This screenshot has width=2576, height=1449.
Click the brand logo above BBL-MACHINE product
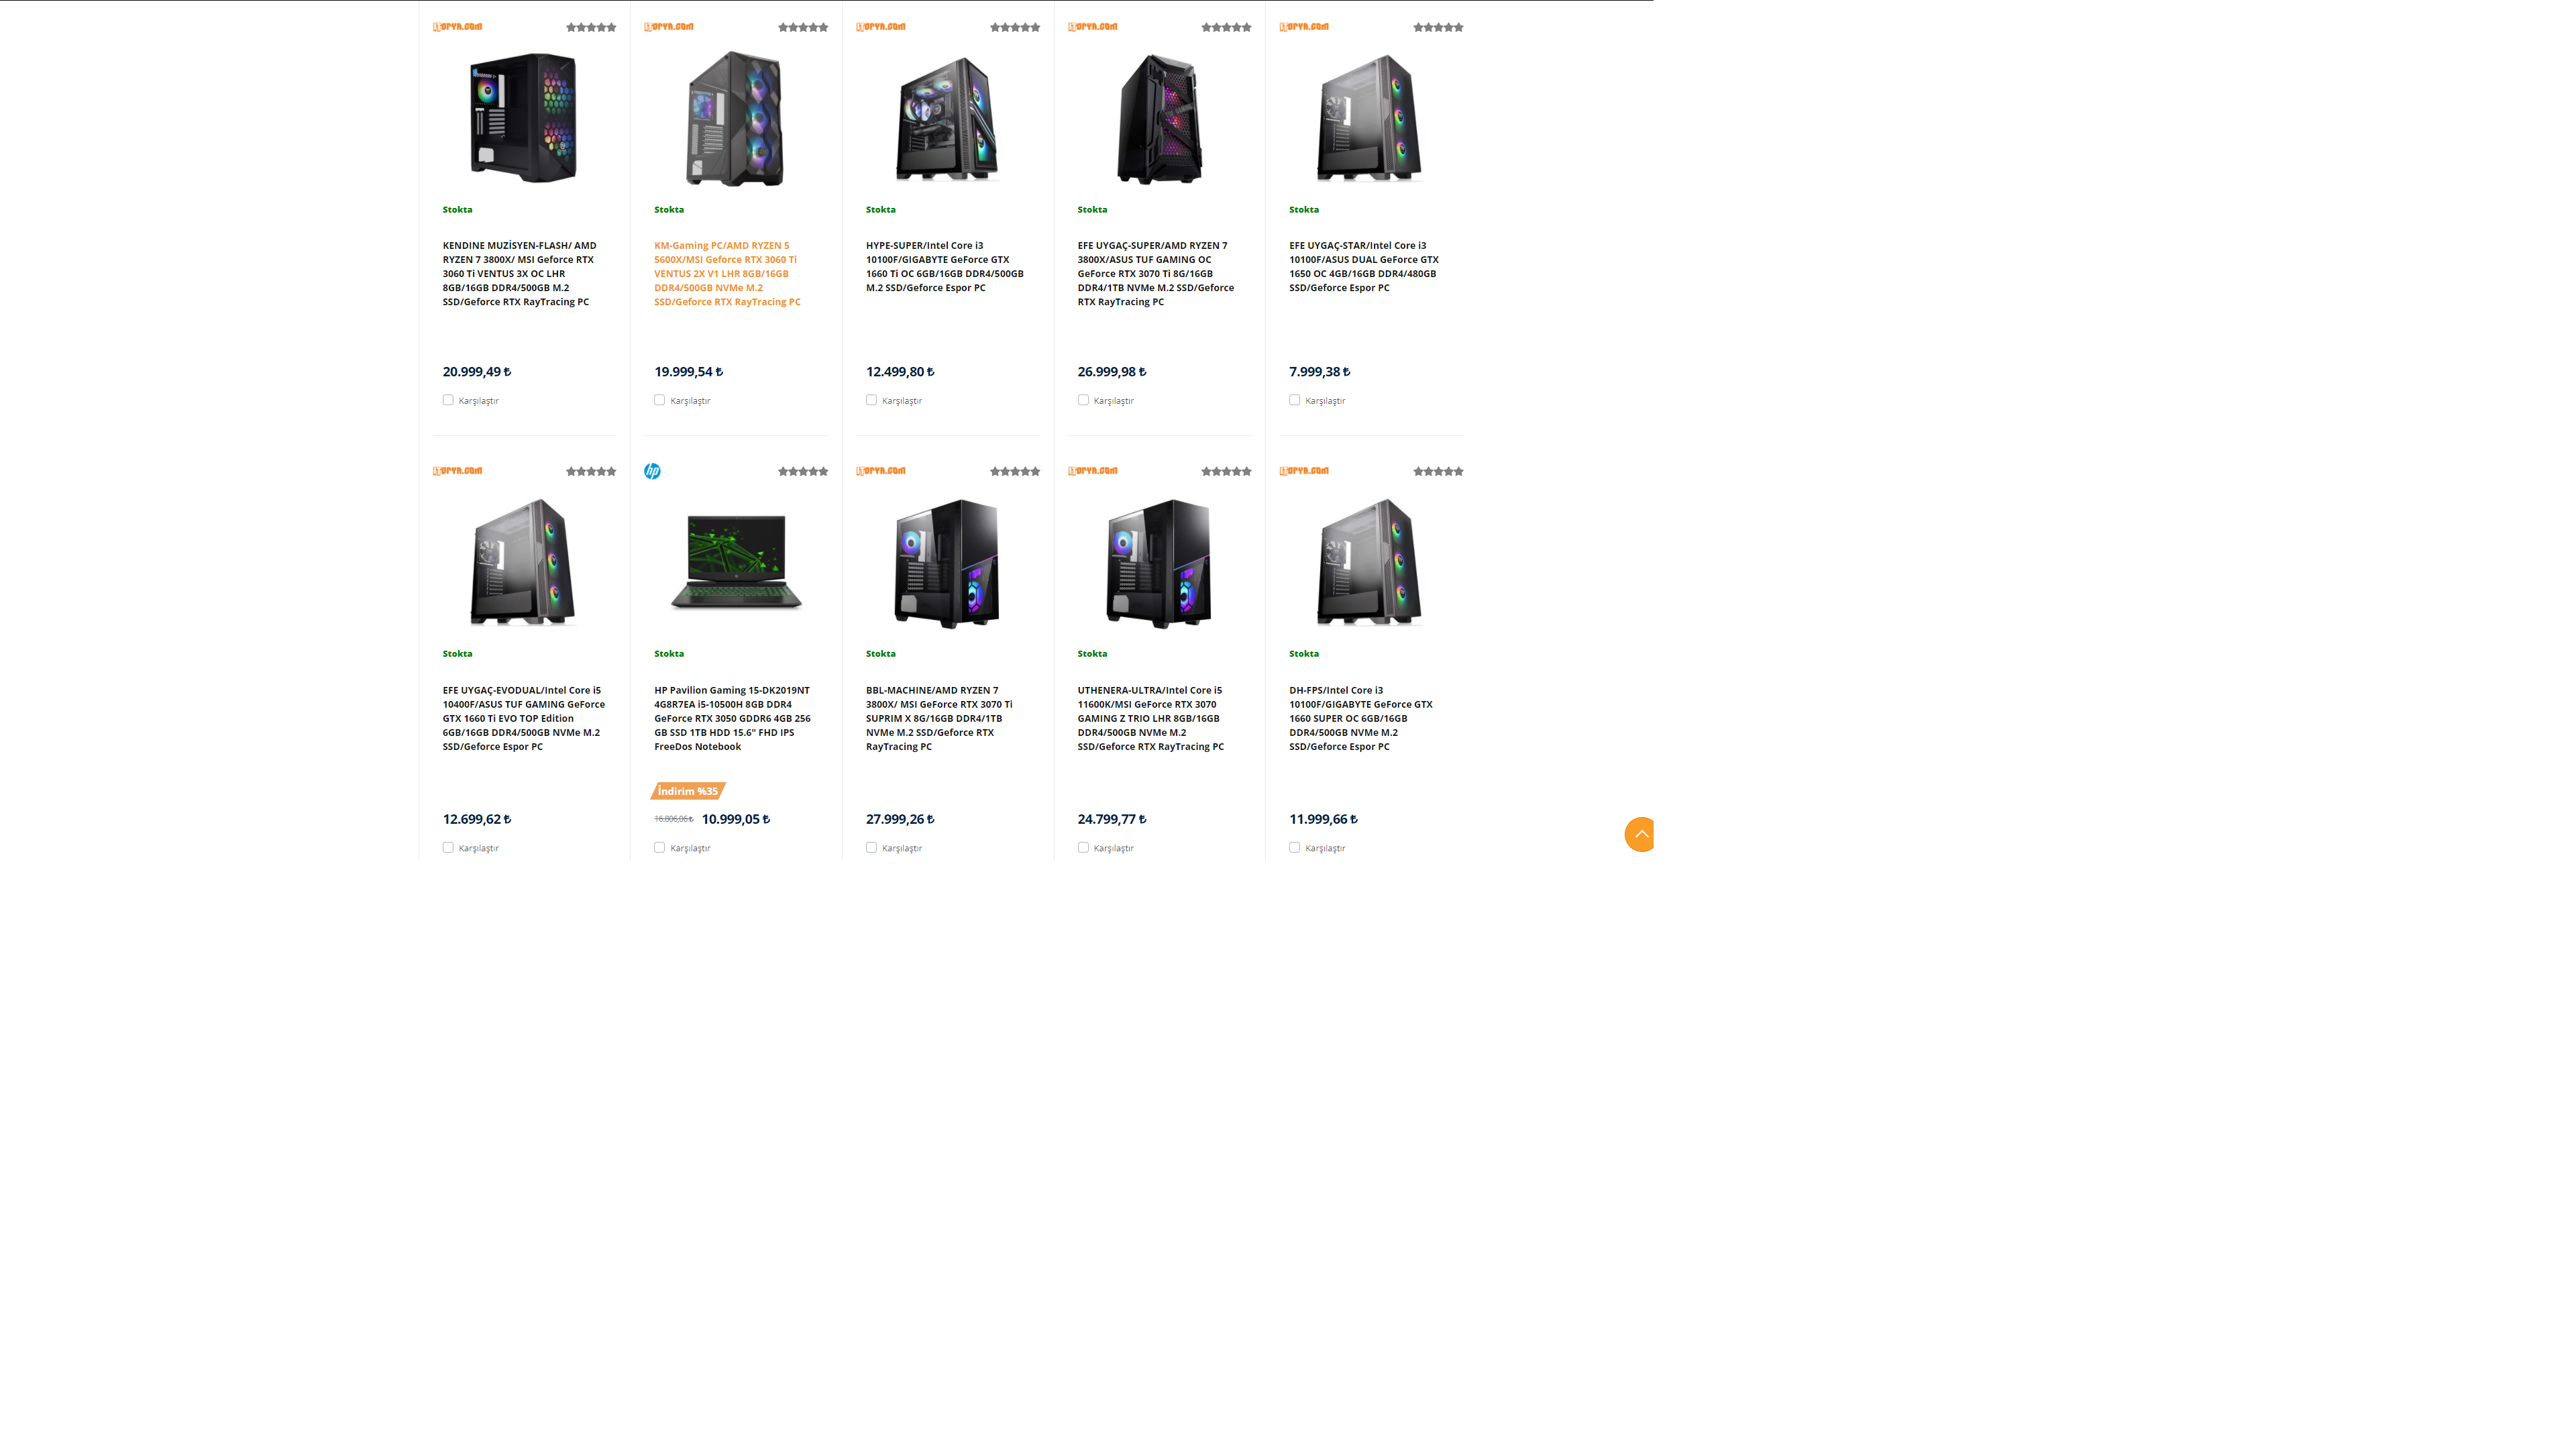881,471
